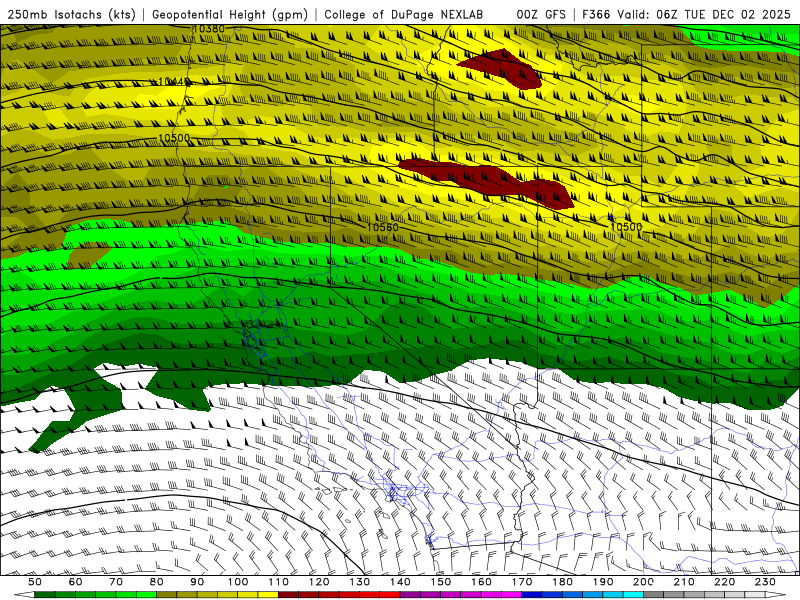Click the 110 value on the color scale
This screenshot has width=800, height=600.
click(279, 582)
